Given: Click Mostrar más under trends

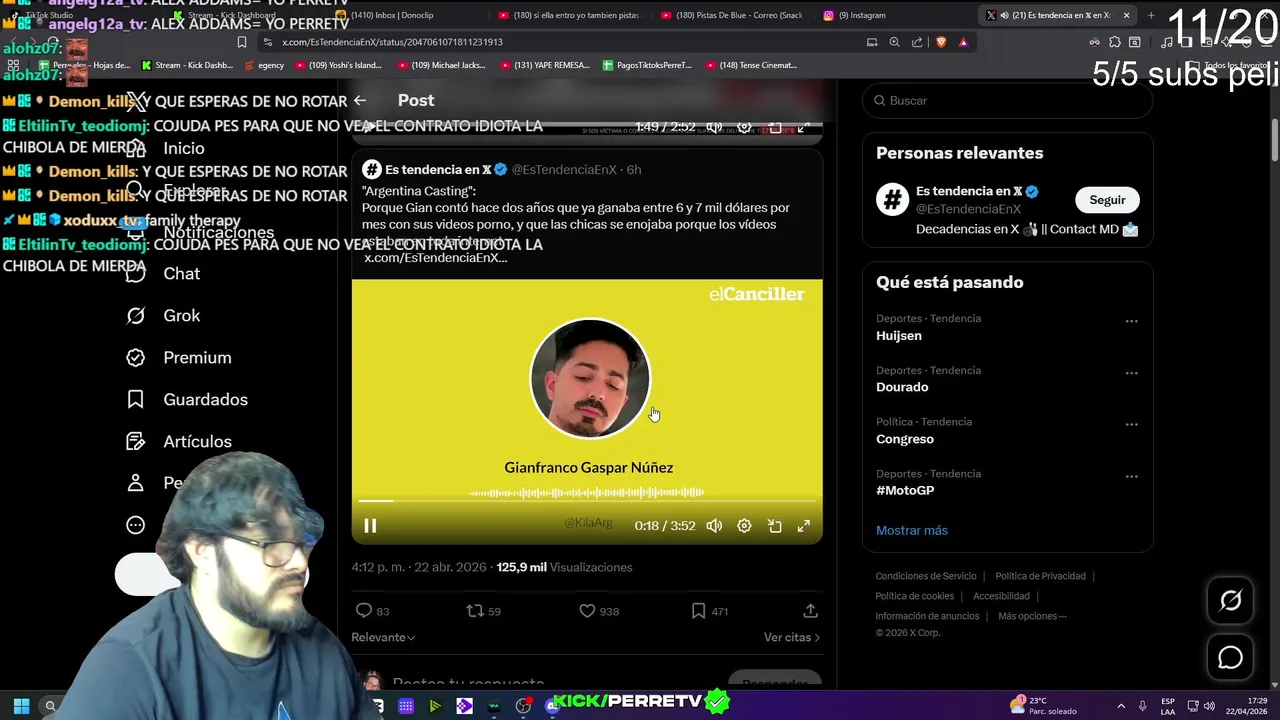Looking at the screenshot, I should 912,530.
